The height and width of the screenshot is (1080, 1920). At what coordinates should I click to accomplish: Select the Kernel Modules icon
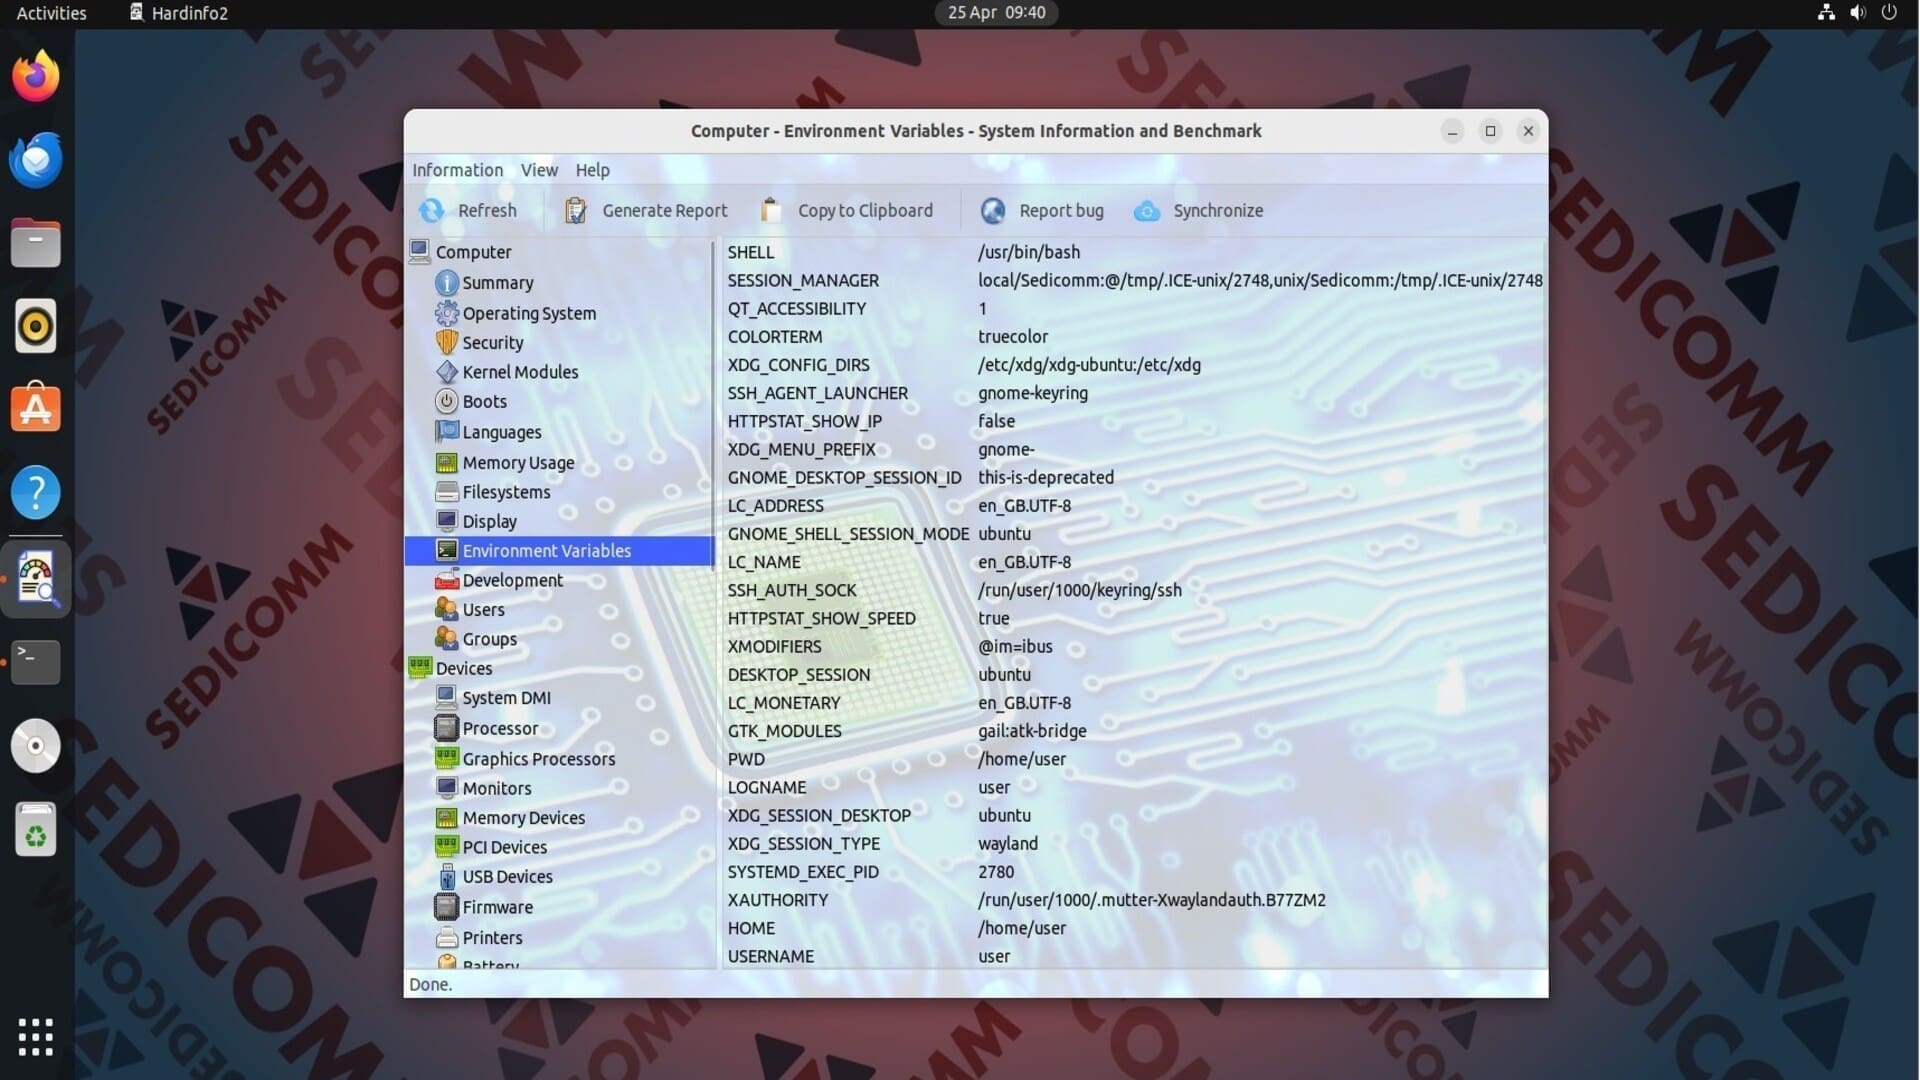pyautogui.click(x=446, y=372)
